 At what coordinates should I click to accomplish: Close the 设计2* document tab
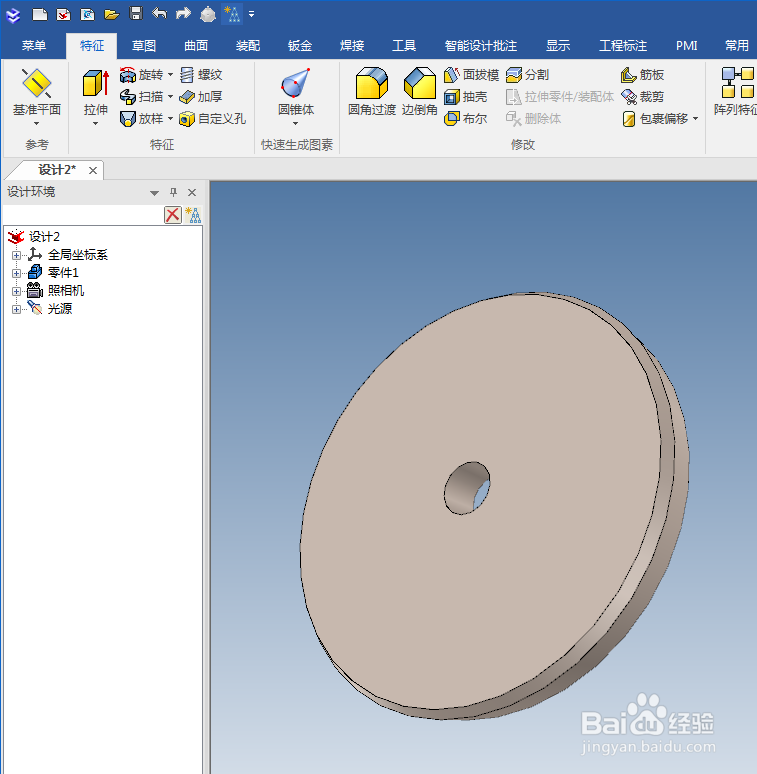93,170
